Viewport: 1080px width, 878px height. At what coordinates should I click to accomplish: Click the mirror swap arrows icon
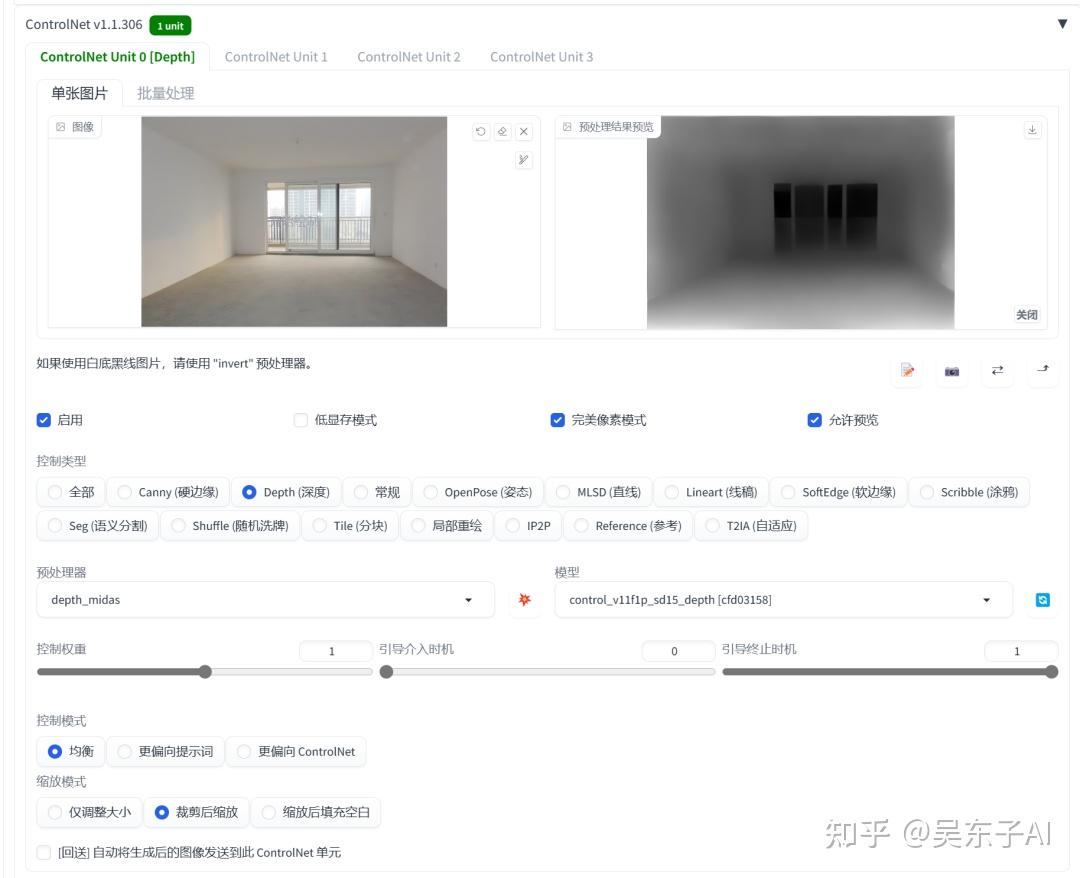(997, 370)
